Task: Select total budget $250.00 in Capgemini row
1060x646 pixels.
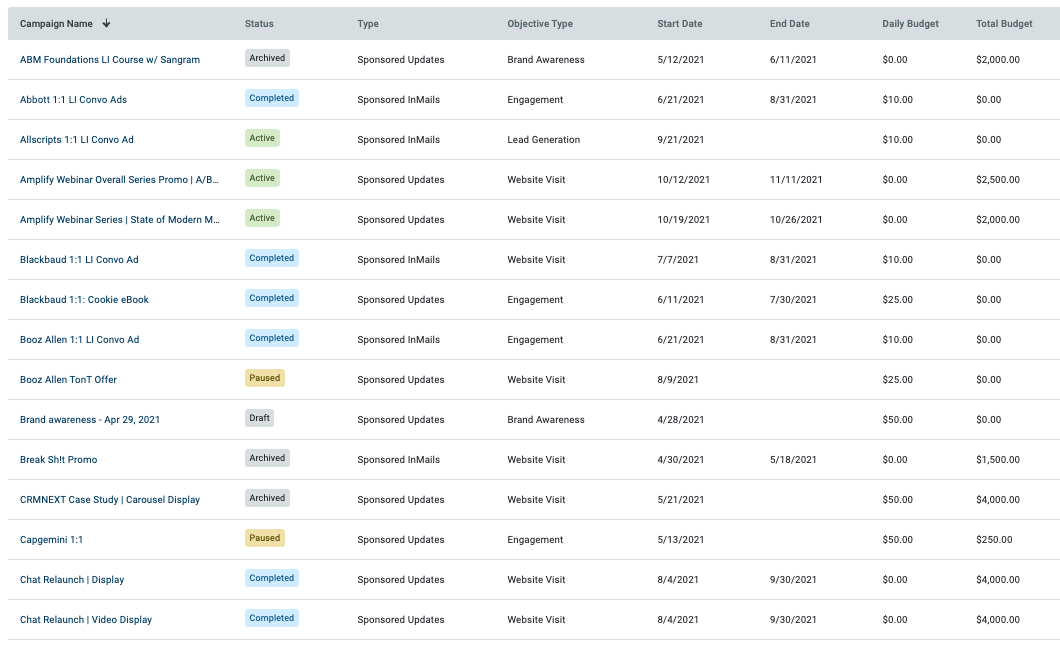Action: click(x=994, y=539)
